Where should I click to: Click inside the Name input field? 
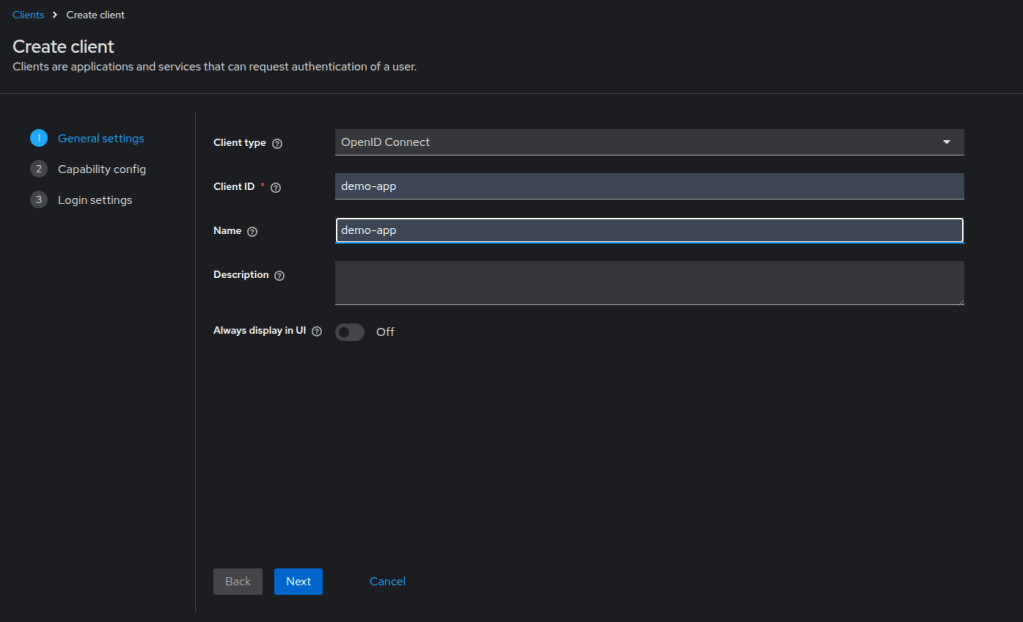(x=650, y=230)
